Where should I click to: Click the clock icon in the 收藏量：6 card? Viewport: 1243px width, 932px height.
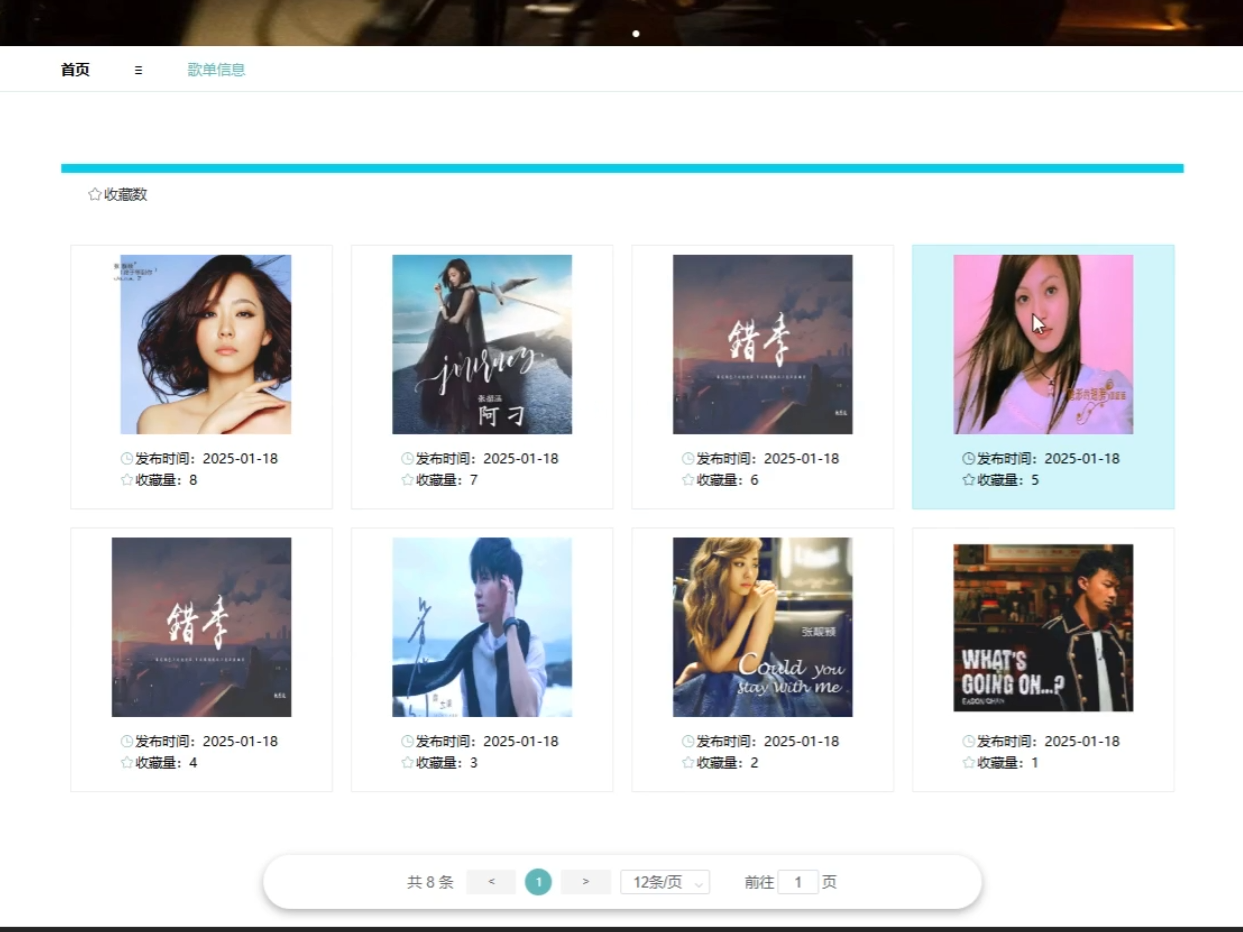point(688,459)
